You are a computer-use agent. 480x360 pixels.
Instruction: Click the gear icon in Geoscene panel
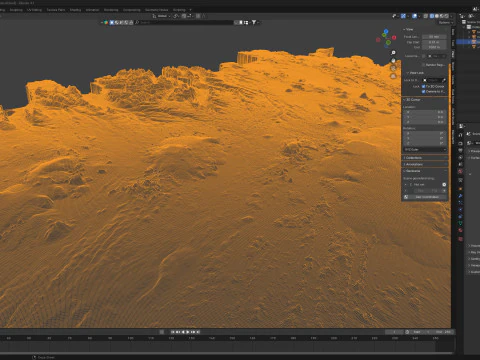click(444, 184)
